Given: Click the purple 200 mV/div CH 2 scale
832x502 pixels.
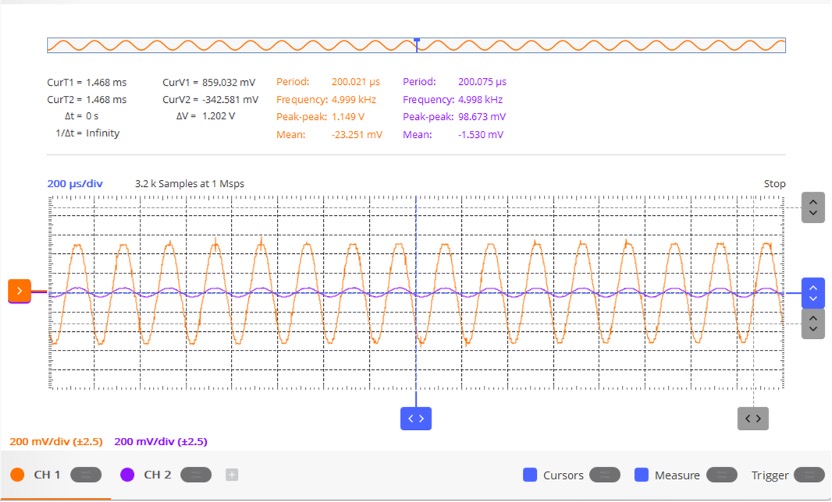Looking at the screenshot, I should click(x=161, y=442).
